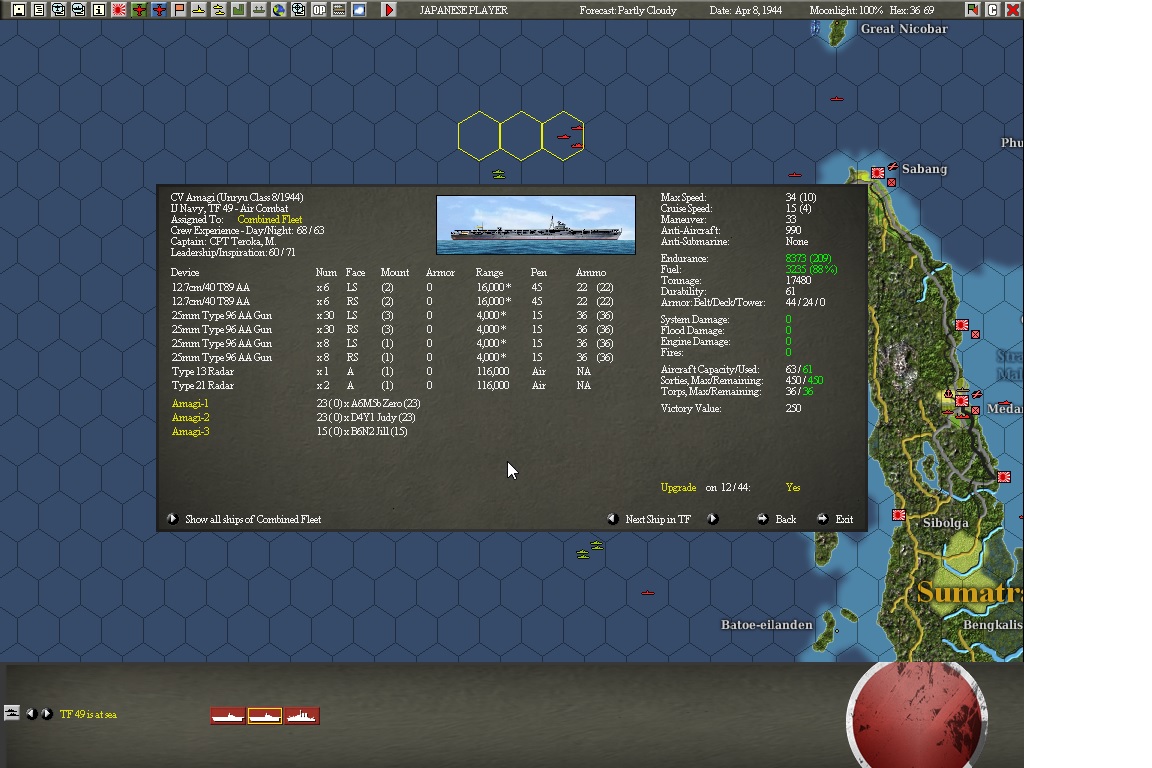Open the Amagi-1 air group
Screen dimensions: 1152x768
(190, 403)
